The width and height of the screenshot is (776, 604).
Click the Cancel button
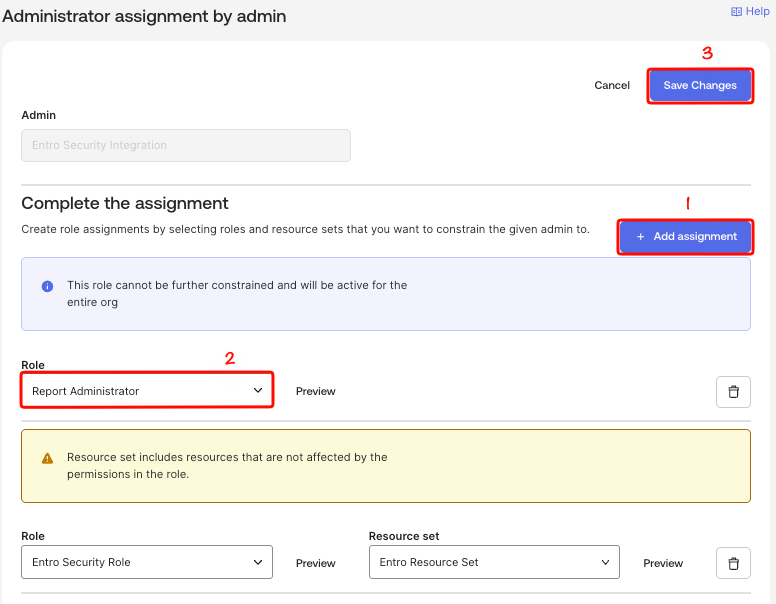tap(612, 85)
